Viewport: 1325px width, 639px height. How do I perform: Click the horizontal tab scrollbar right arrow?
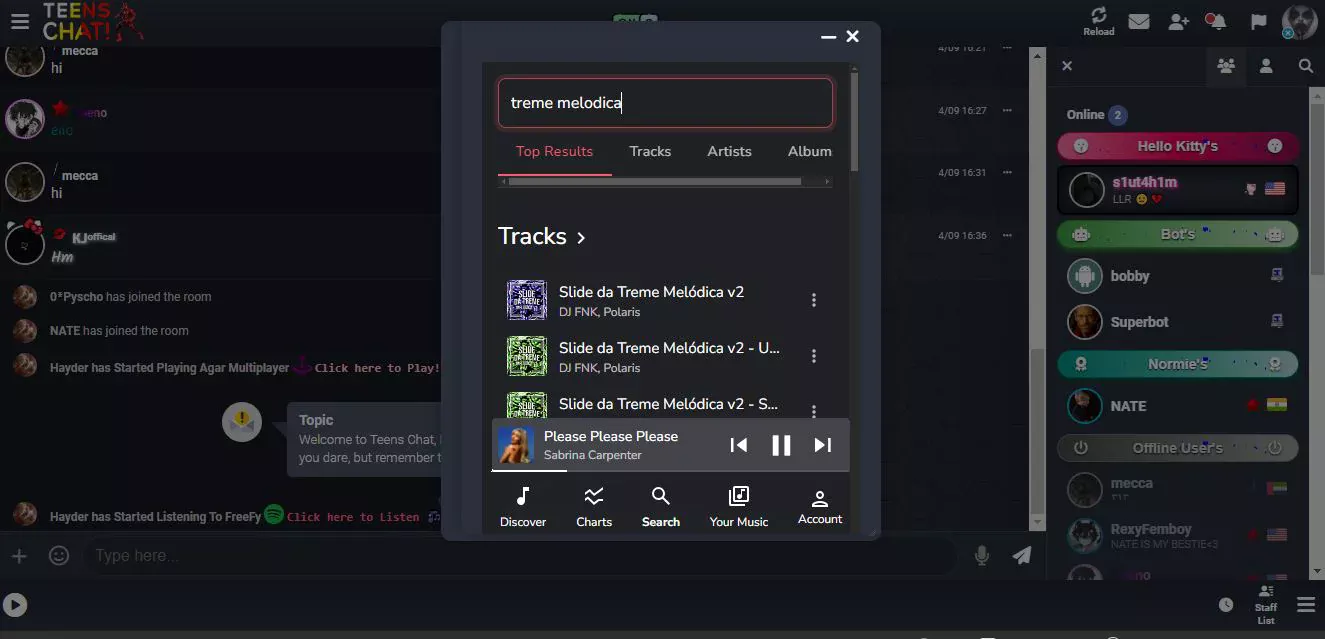(827, 182)
